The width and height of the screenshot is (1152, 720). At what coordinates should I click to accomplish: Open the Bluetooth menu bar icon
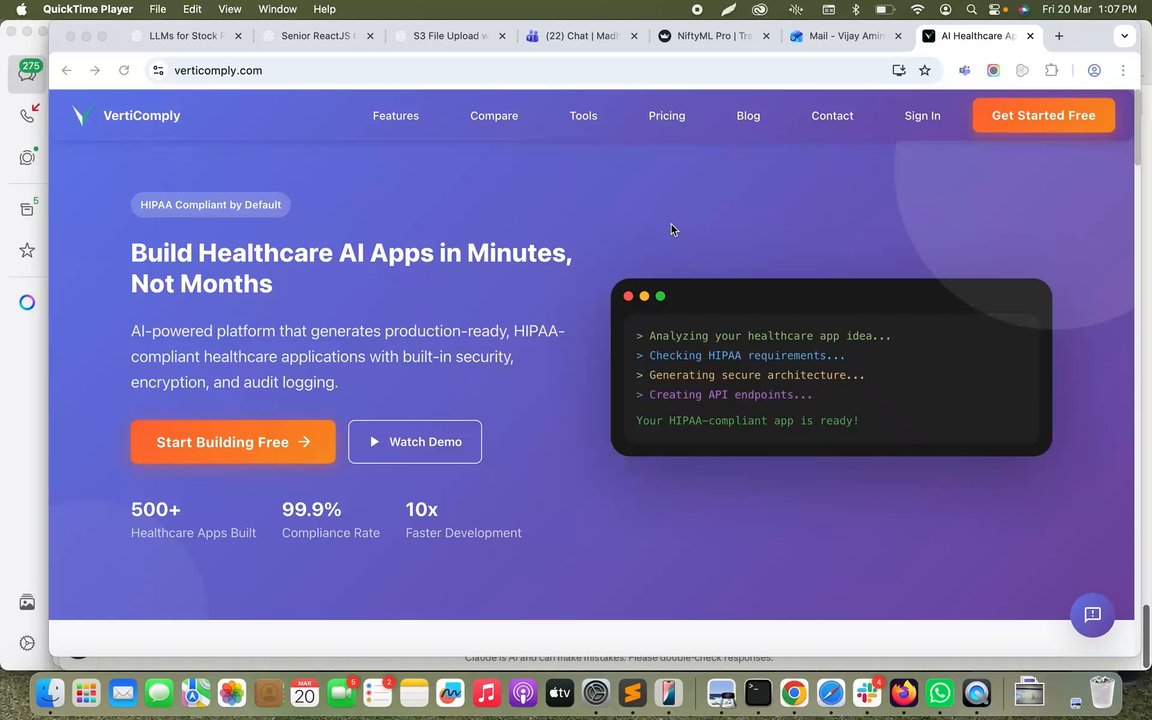[855, 10]
